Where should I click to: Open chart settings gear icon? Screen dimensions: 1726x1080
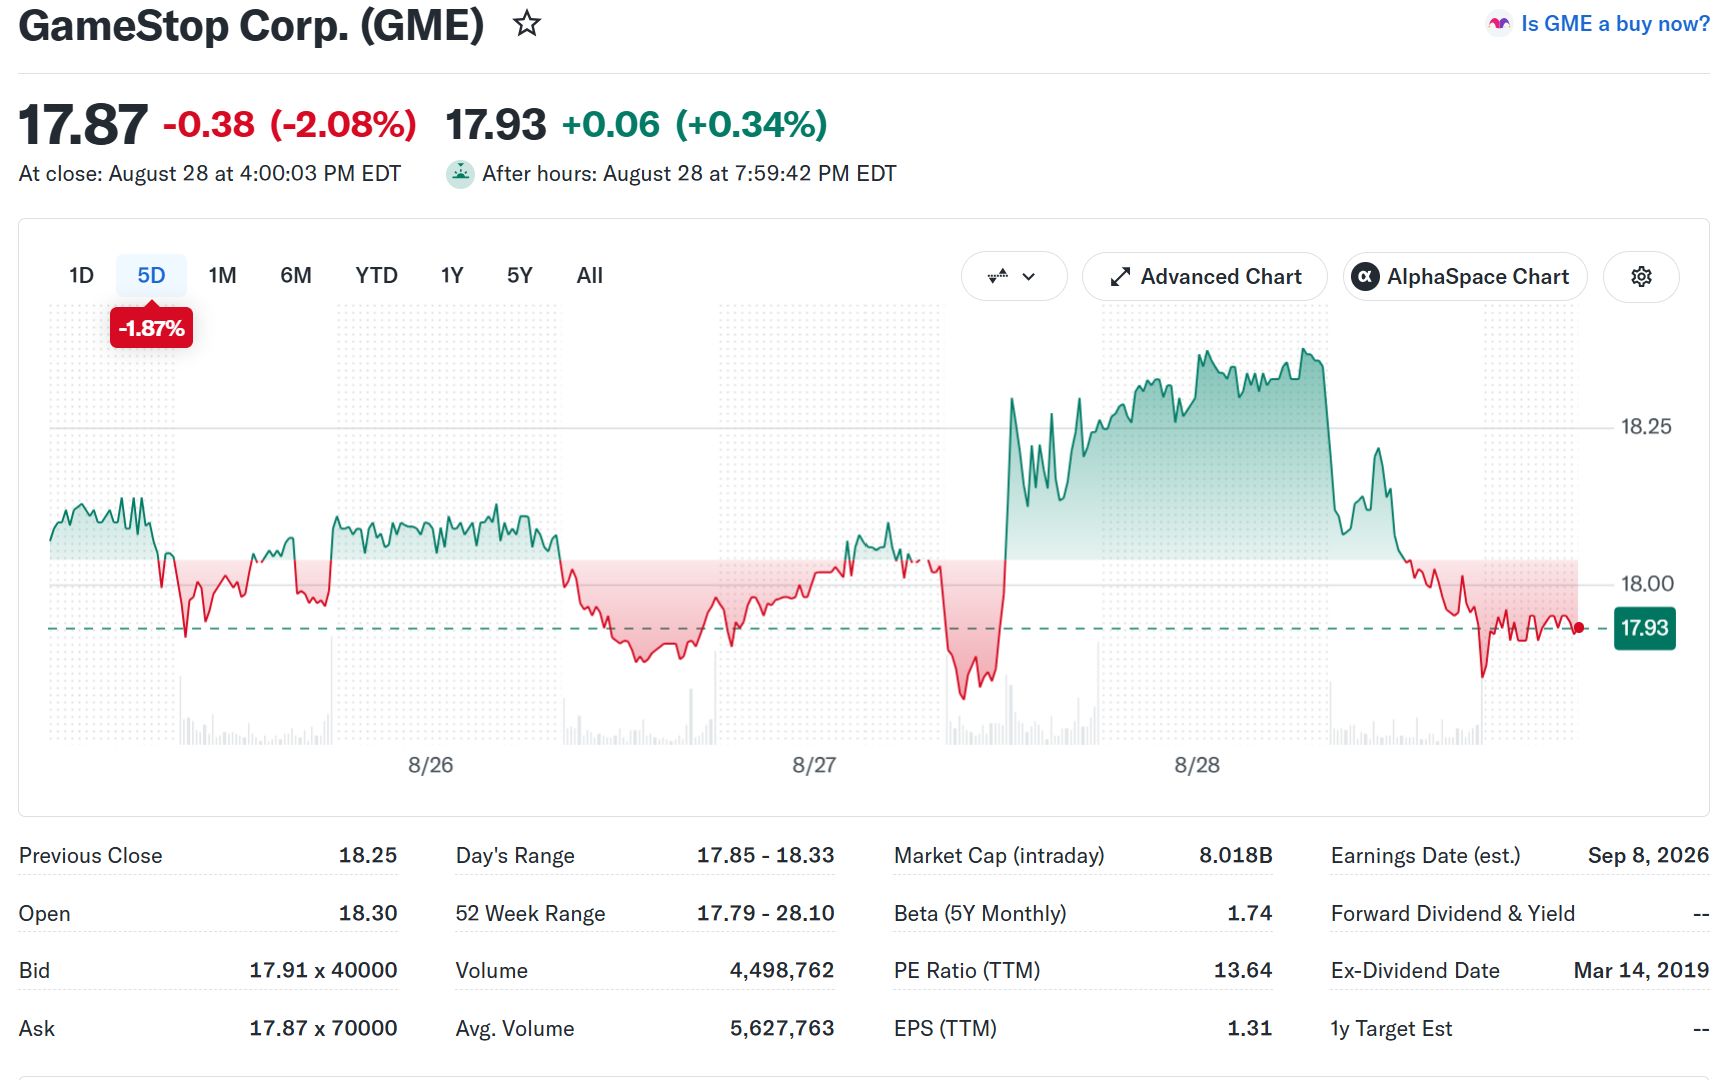pos(1641,276)
